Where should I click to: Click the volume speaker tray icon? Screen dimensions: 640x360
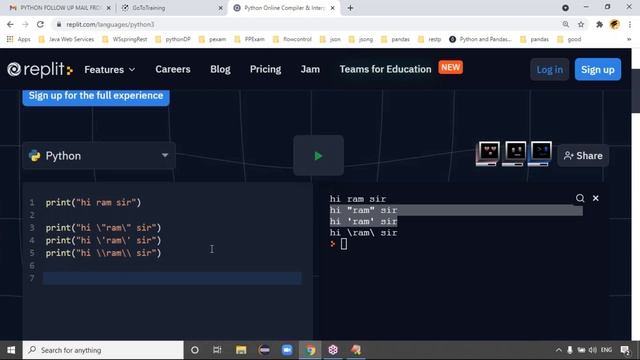coord(593,350)
